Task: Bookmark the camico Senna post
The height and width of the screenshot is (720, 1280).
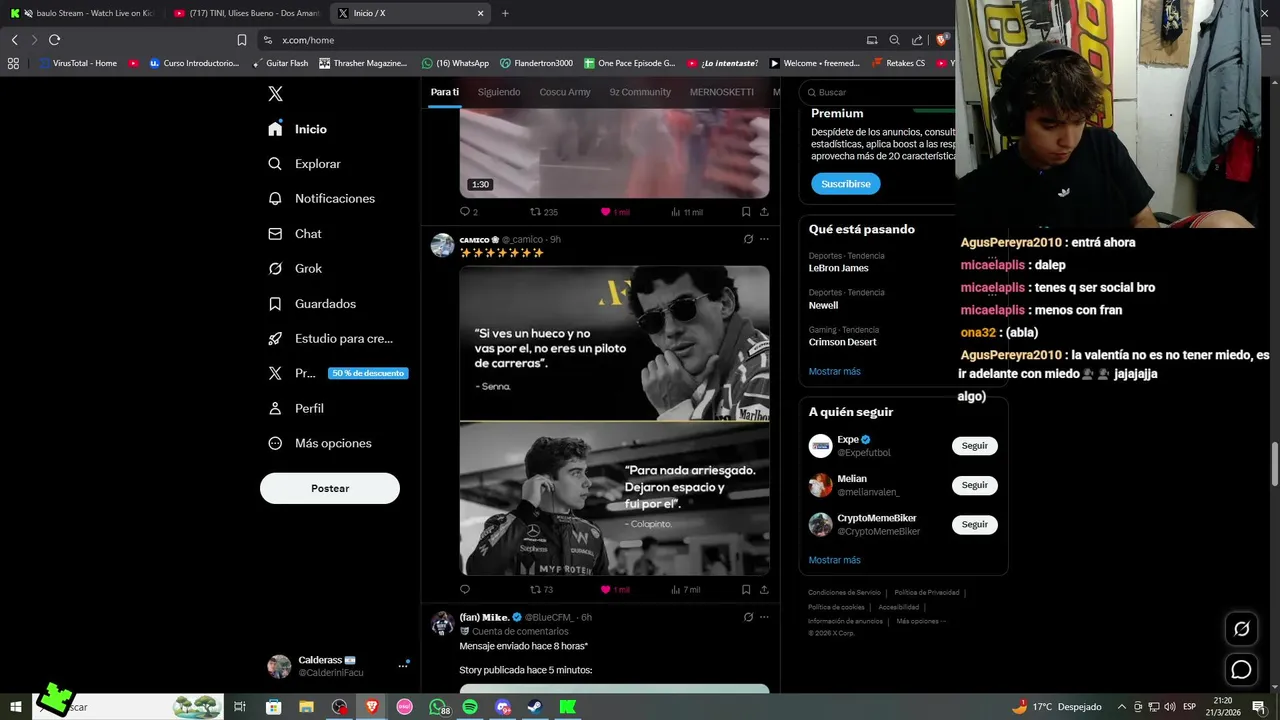Action: point(746,590)
